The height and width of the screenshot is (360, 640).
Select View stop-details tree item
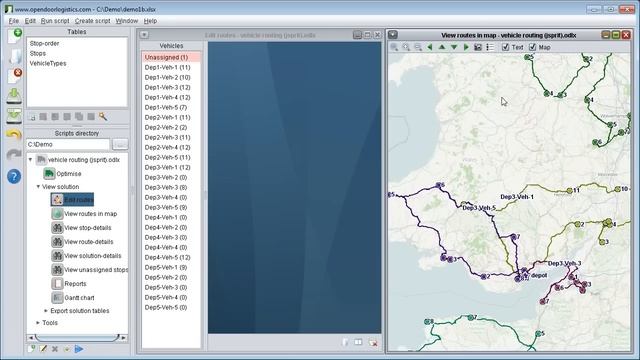pos(82,228)
